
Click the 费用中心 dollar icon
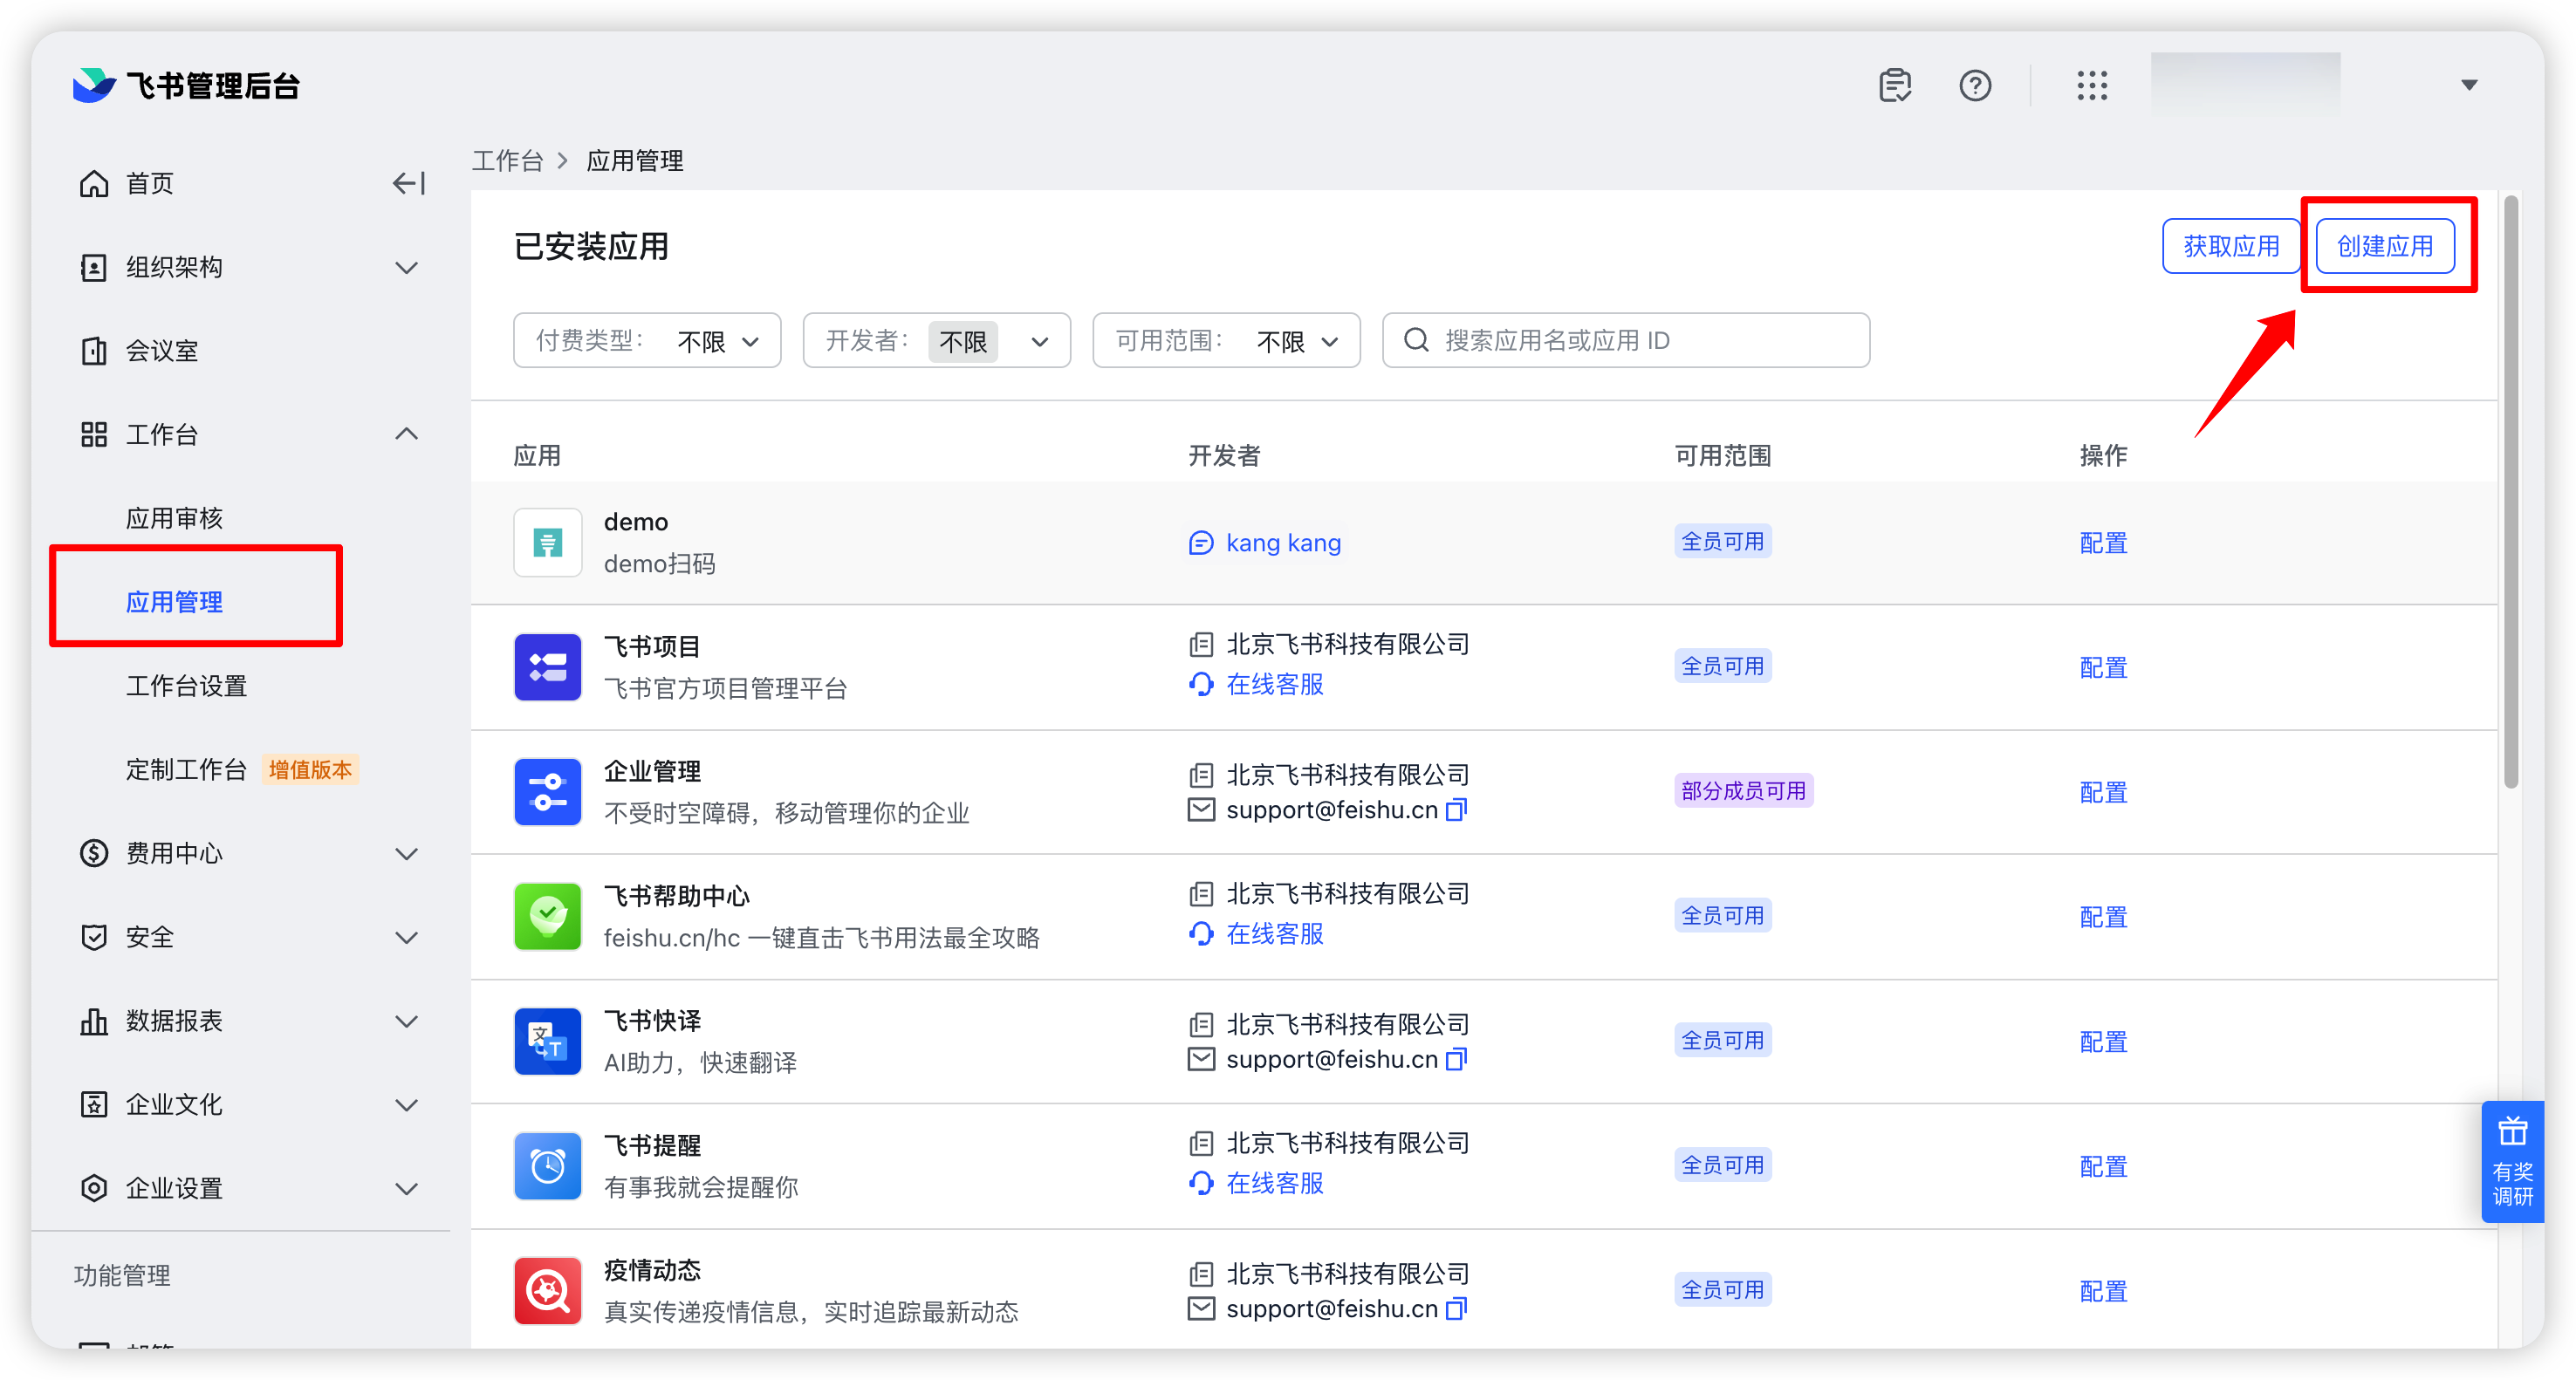coord(94,853)
